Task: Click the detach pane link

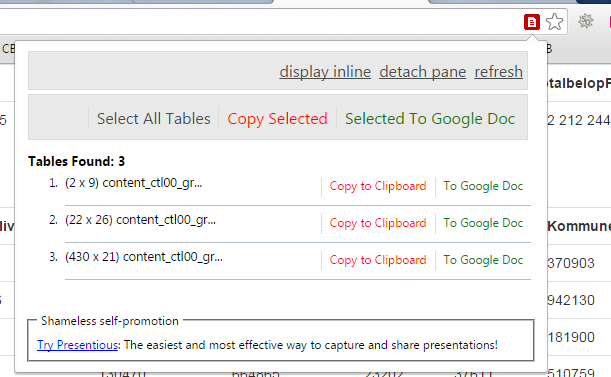Action: (423, 72)
